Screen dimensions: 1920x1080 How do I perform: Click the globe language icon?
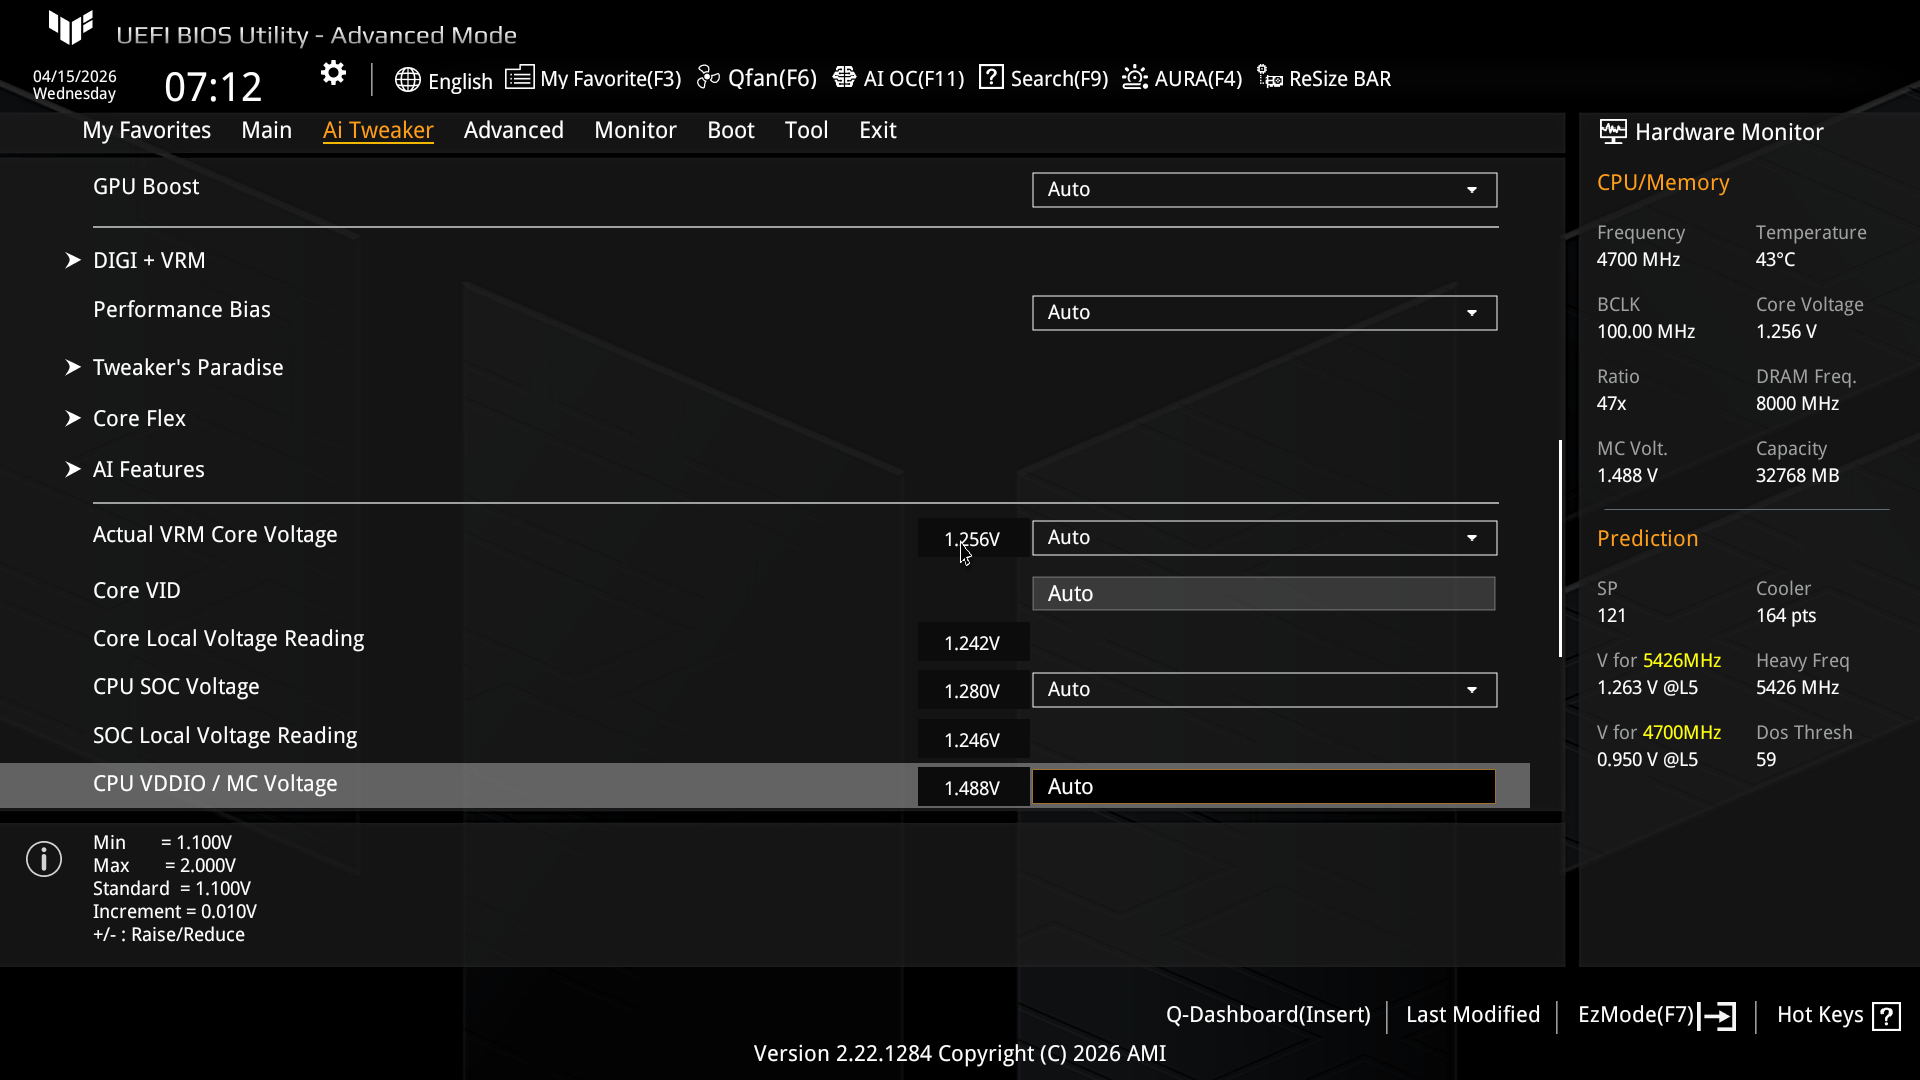pyautogui.click(x=407, y=80)
